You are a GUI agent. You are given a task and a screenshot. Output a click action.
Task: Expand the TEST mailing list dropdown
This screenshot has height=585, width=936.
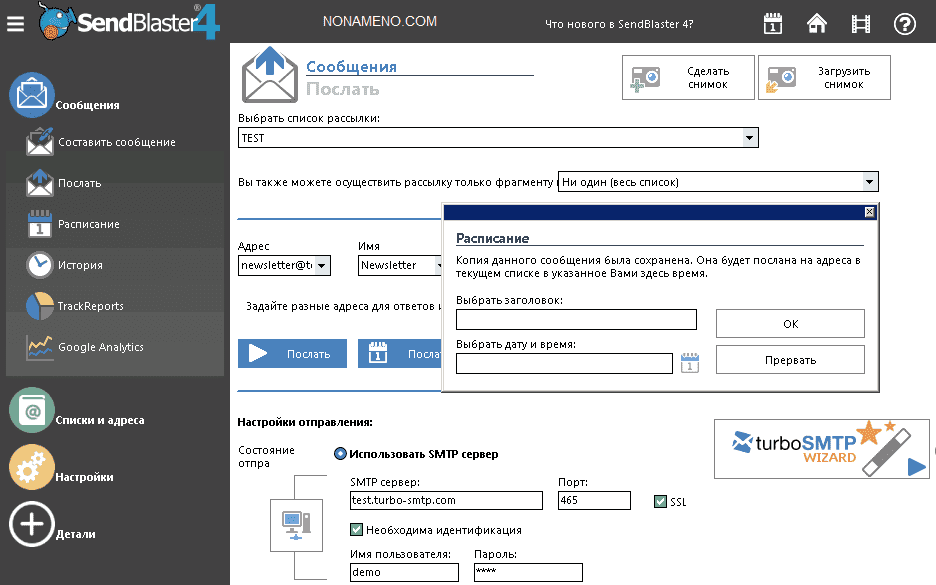[749, 138]
